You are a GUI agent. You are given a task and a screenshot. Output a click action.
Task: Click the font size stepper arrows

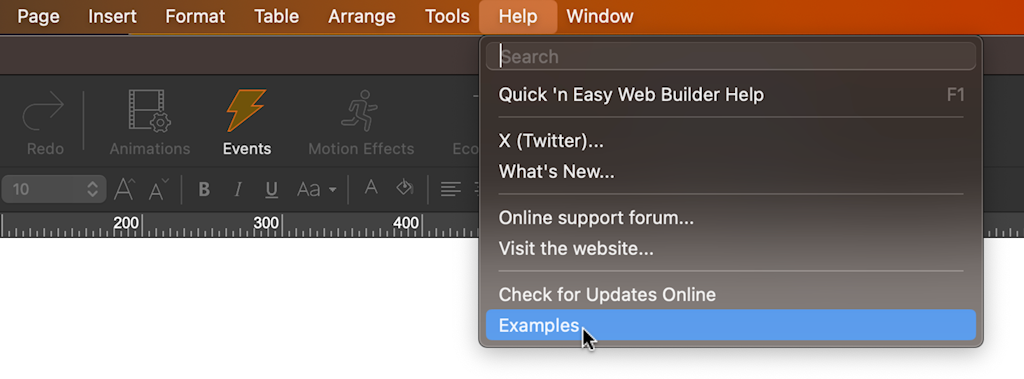point(92,190)
